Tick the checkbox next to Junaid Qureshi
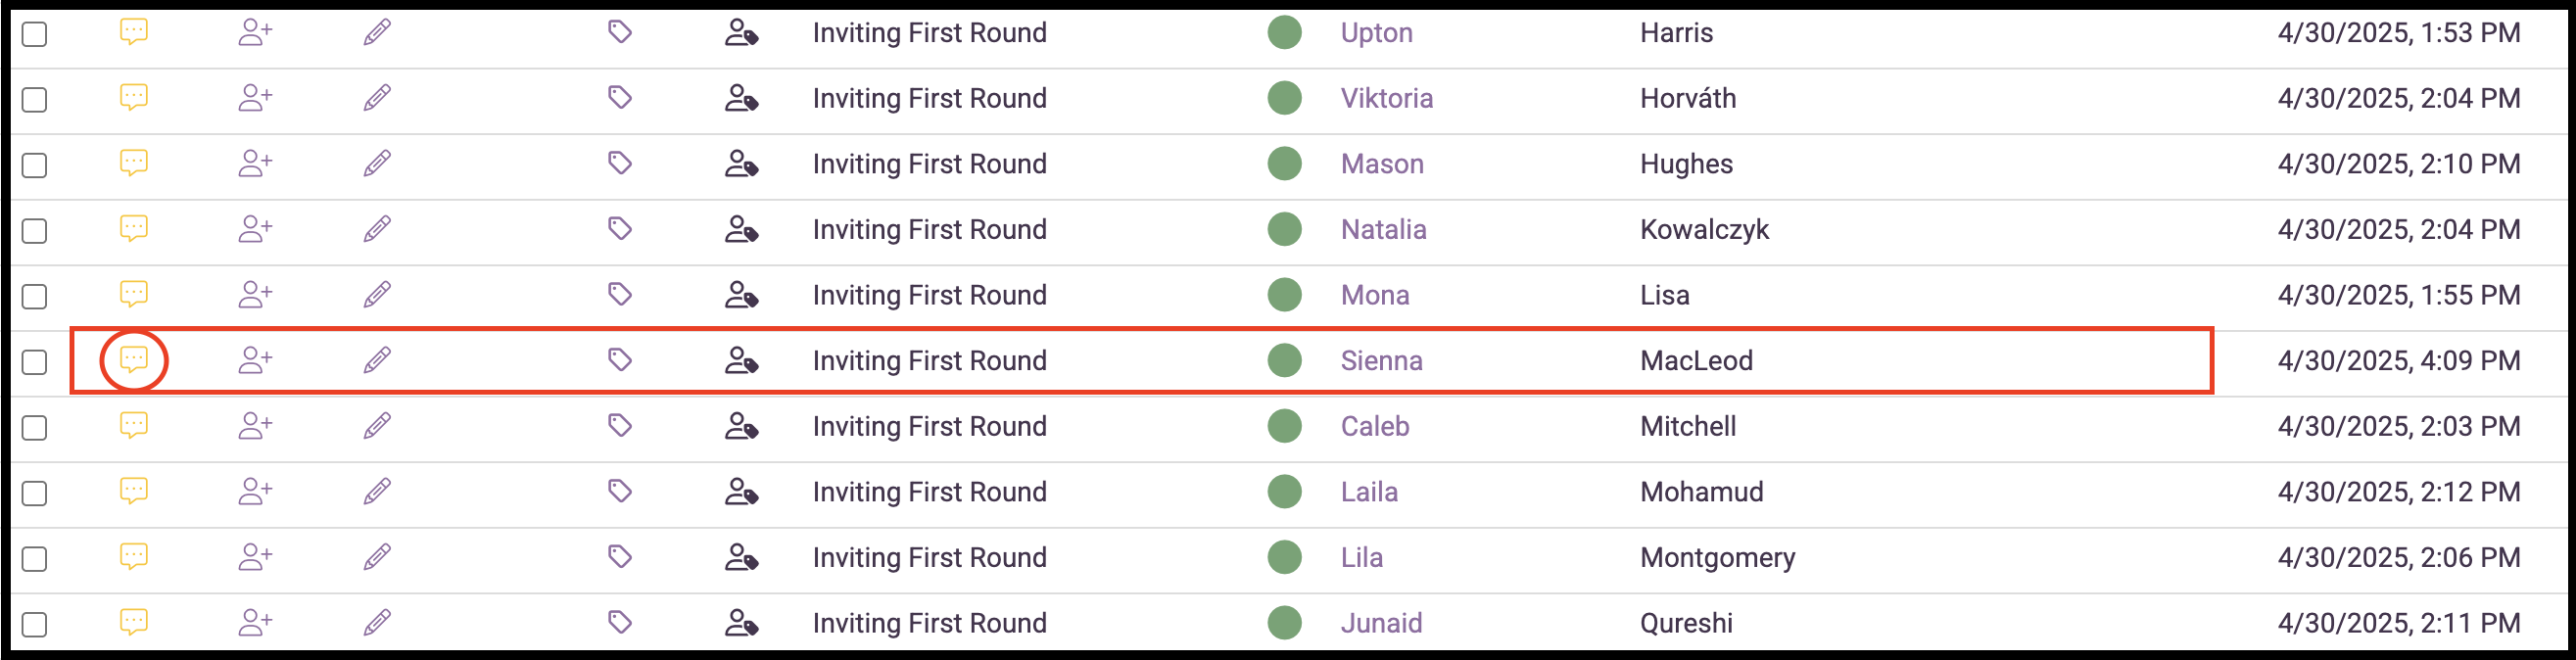Image resolution: width=2576 pixels, height=660 pixels. click(35, 624)
